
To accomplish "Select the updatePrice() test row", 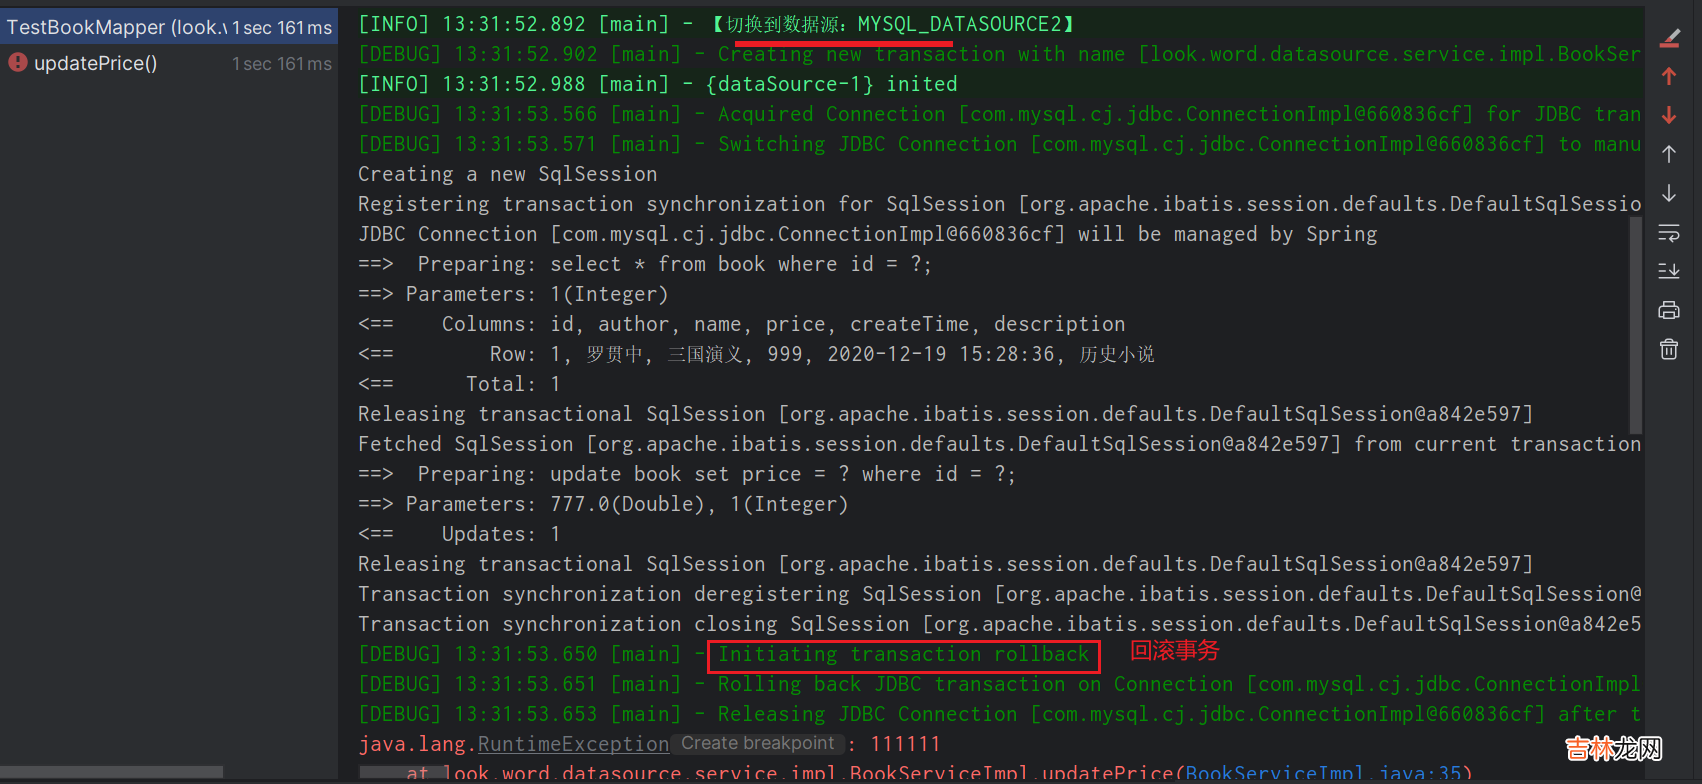I will point(169,63).
